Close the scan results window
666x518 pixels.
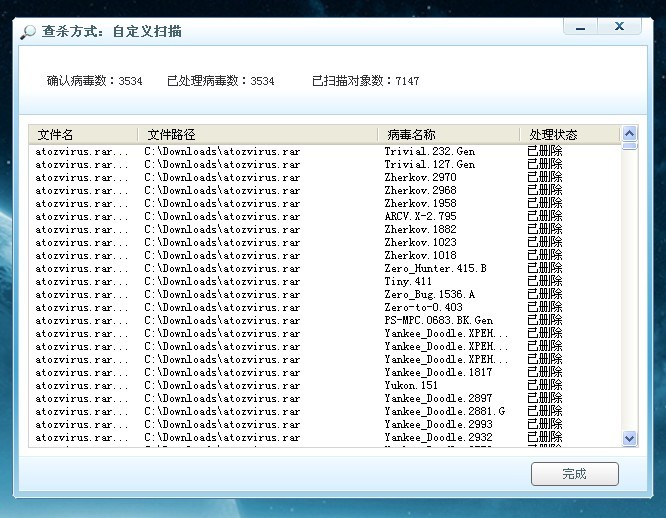pyautogui.click(x=619, y=26)
